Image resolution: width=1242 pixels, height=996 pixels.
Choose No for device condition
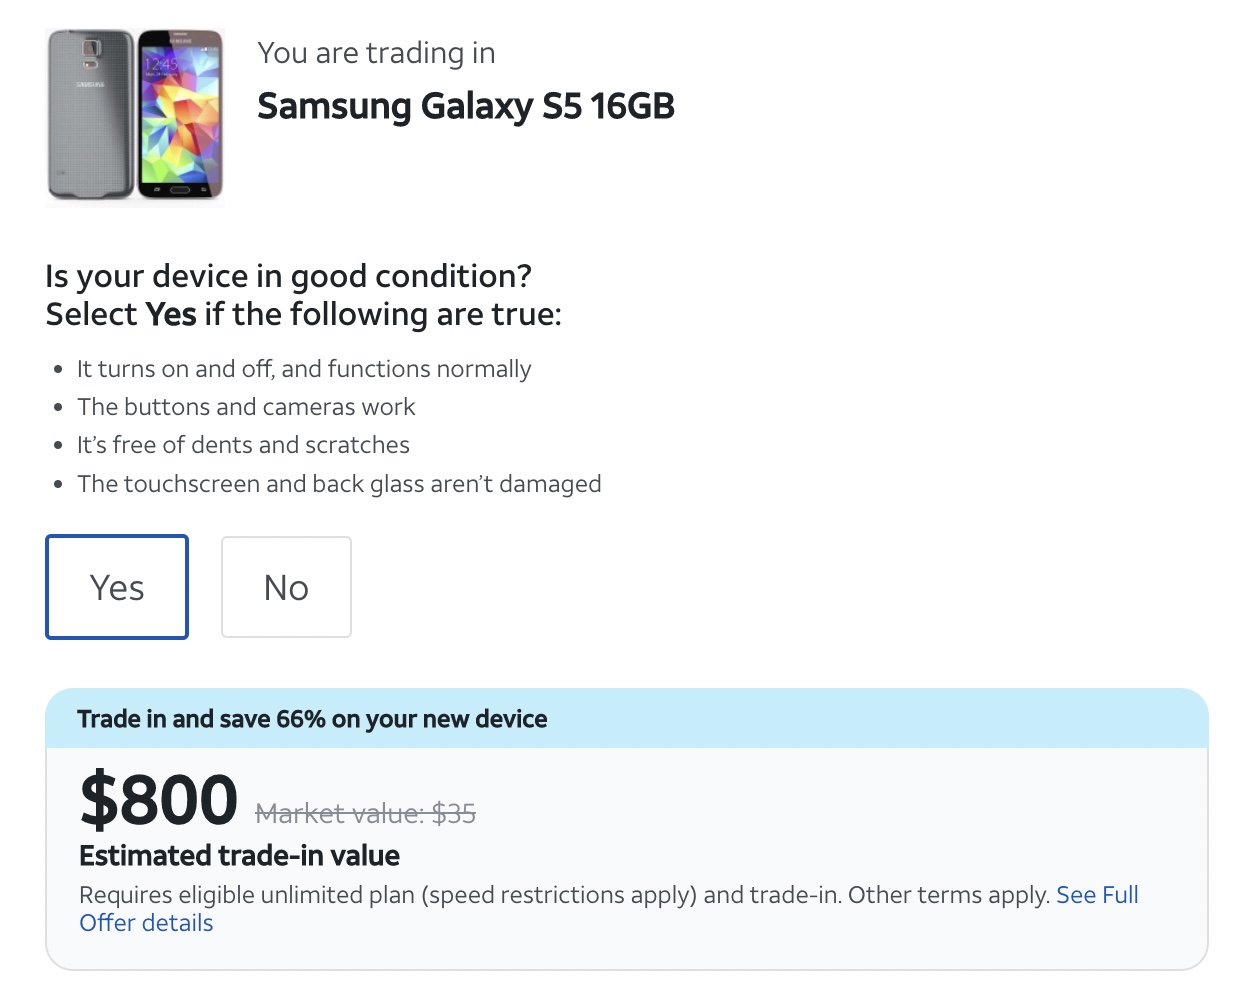point(286,587)
